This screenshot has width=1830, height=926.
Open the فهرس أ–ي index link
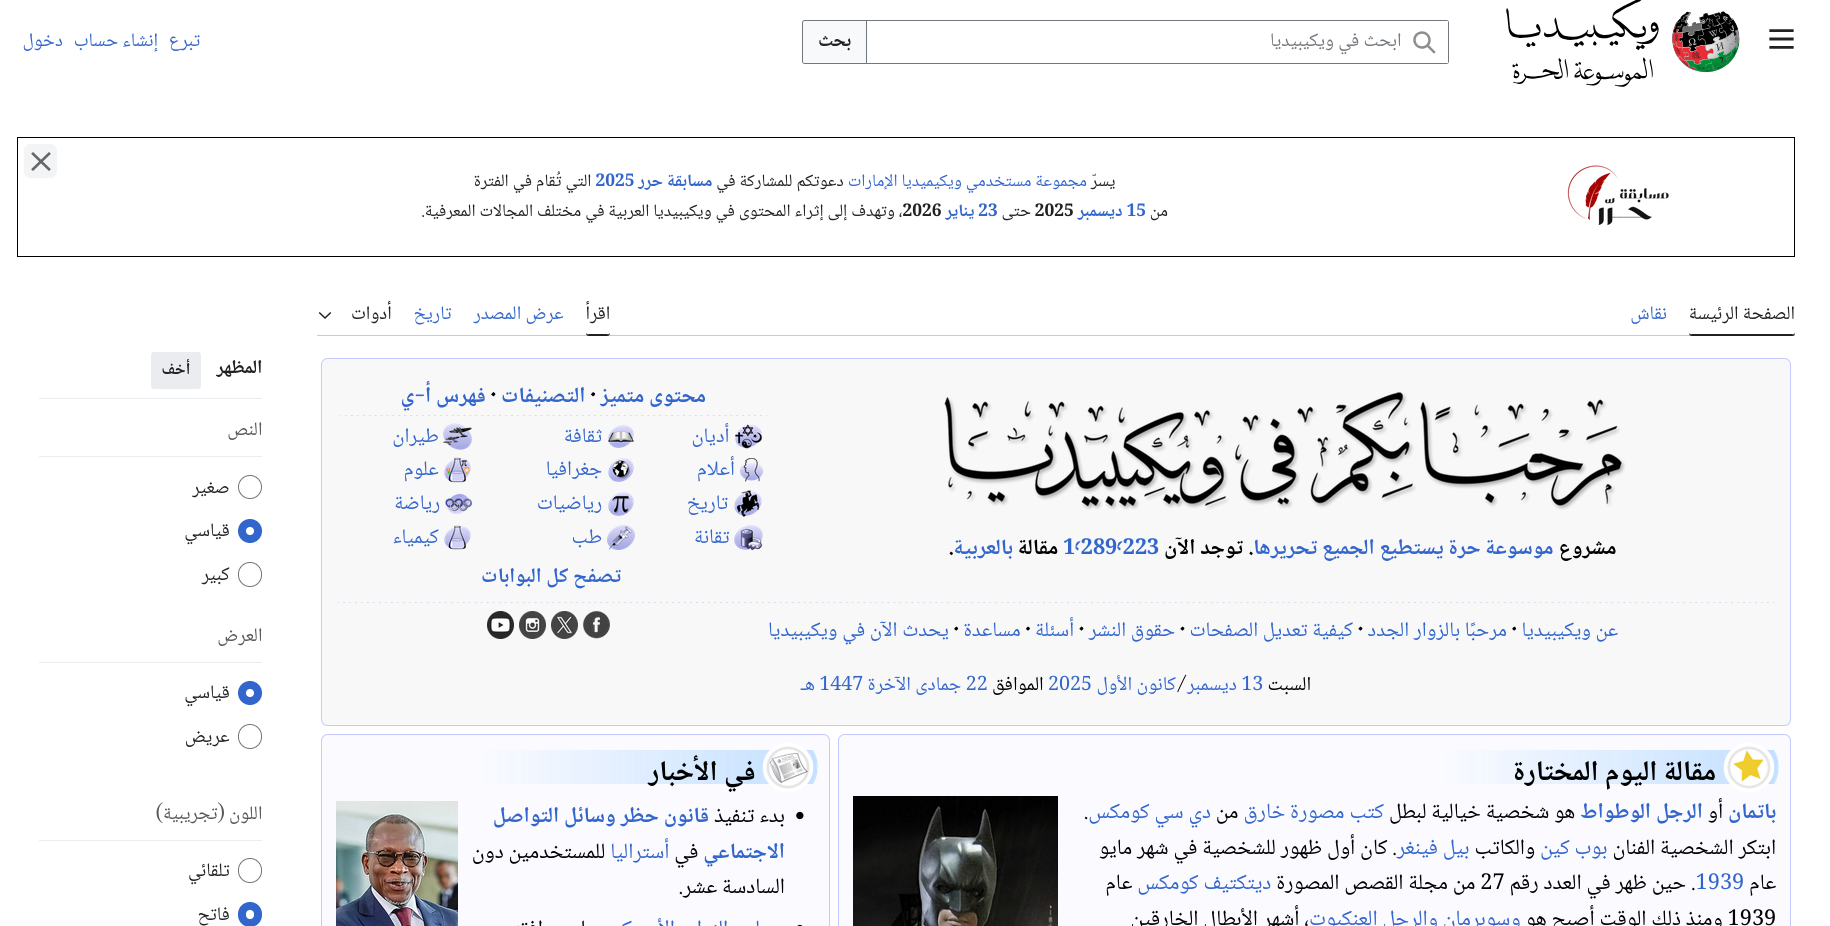coord(443,396)
